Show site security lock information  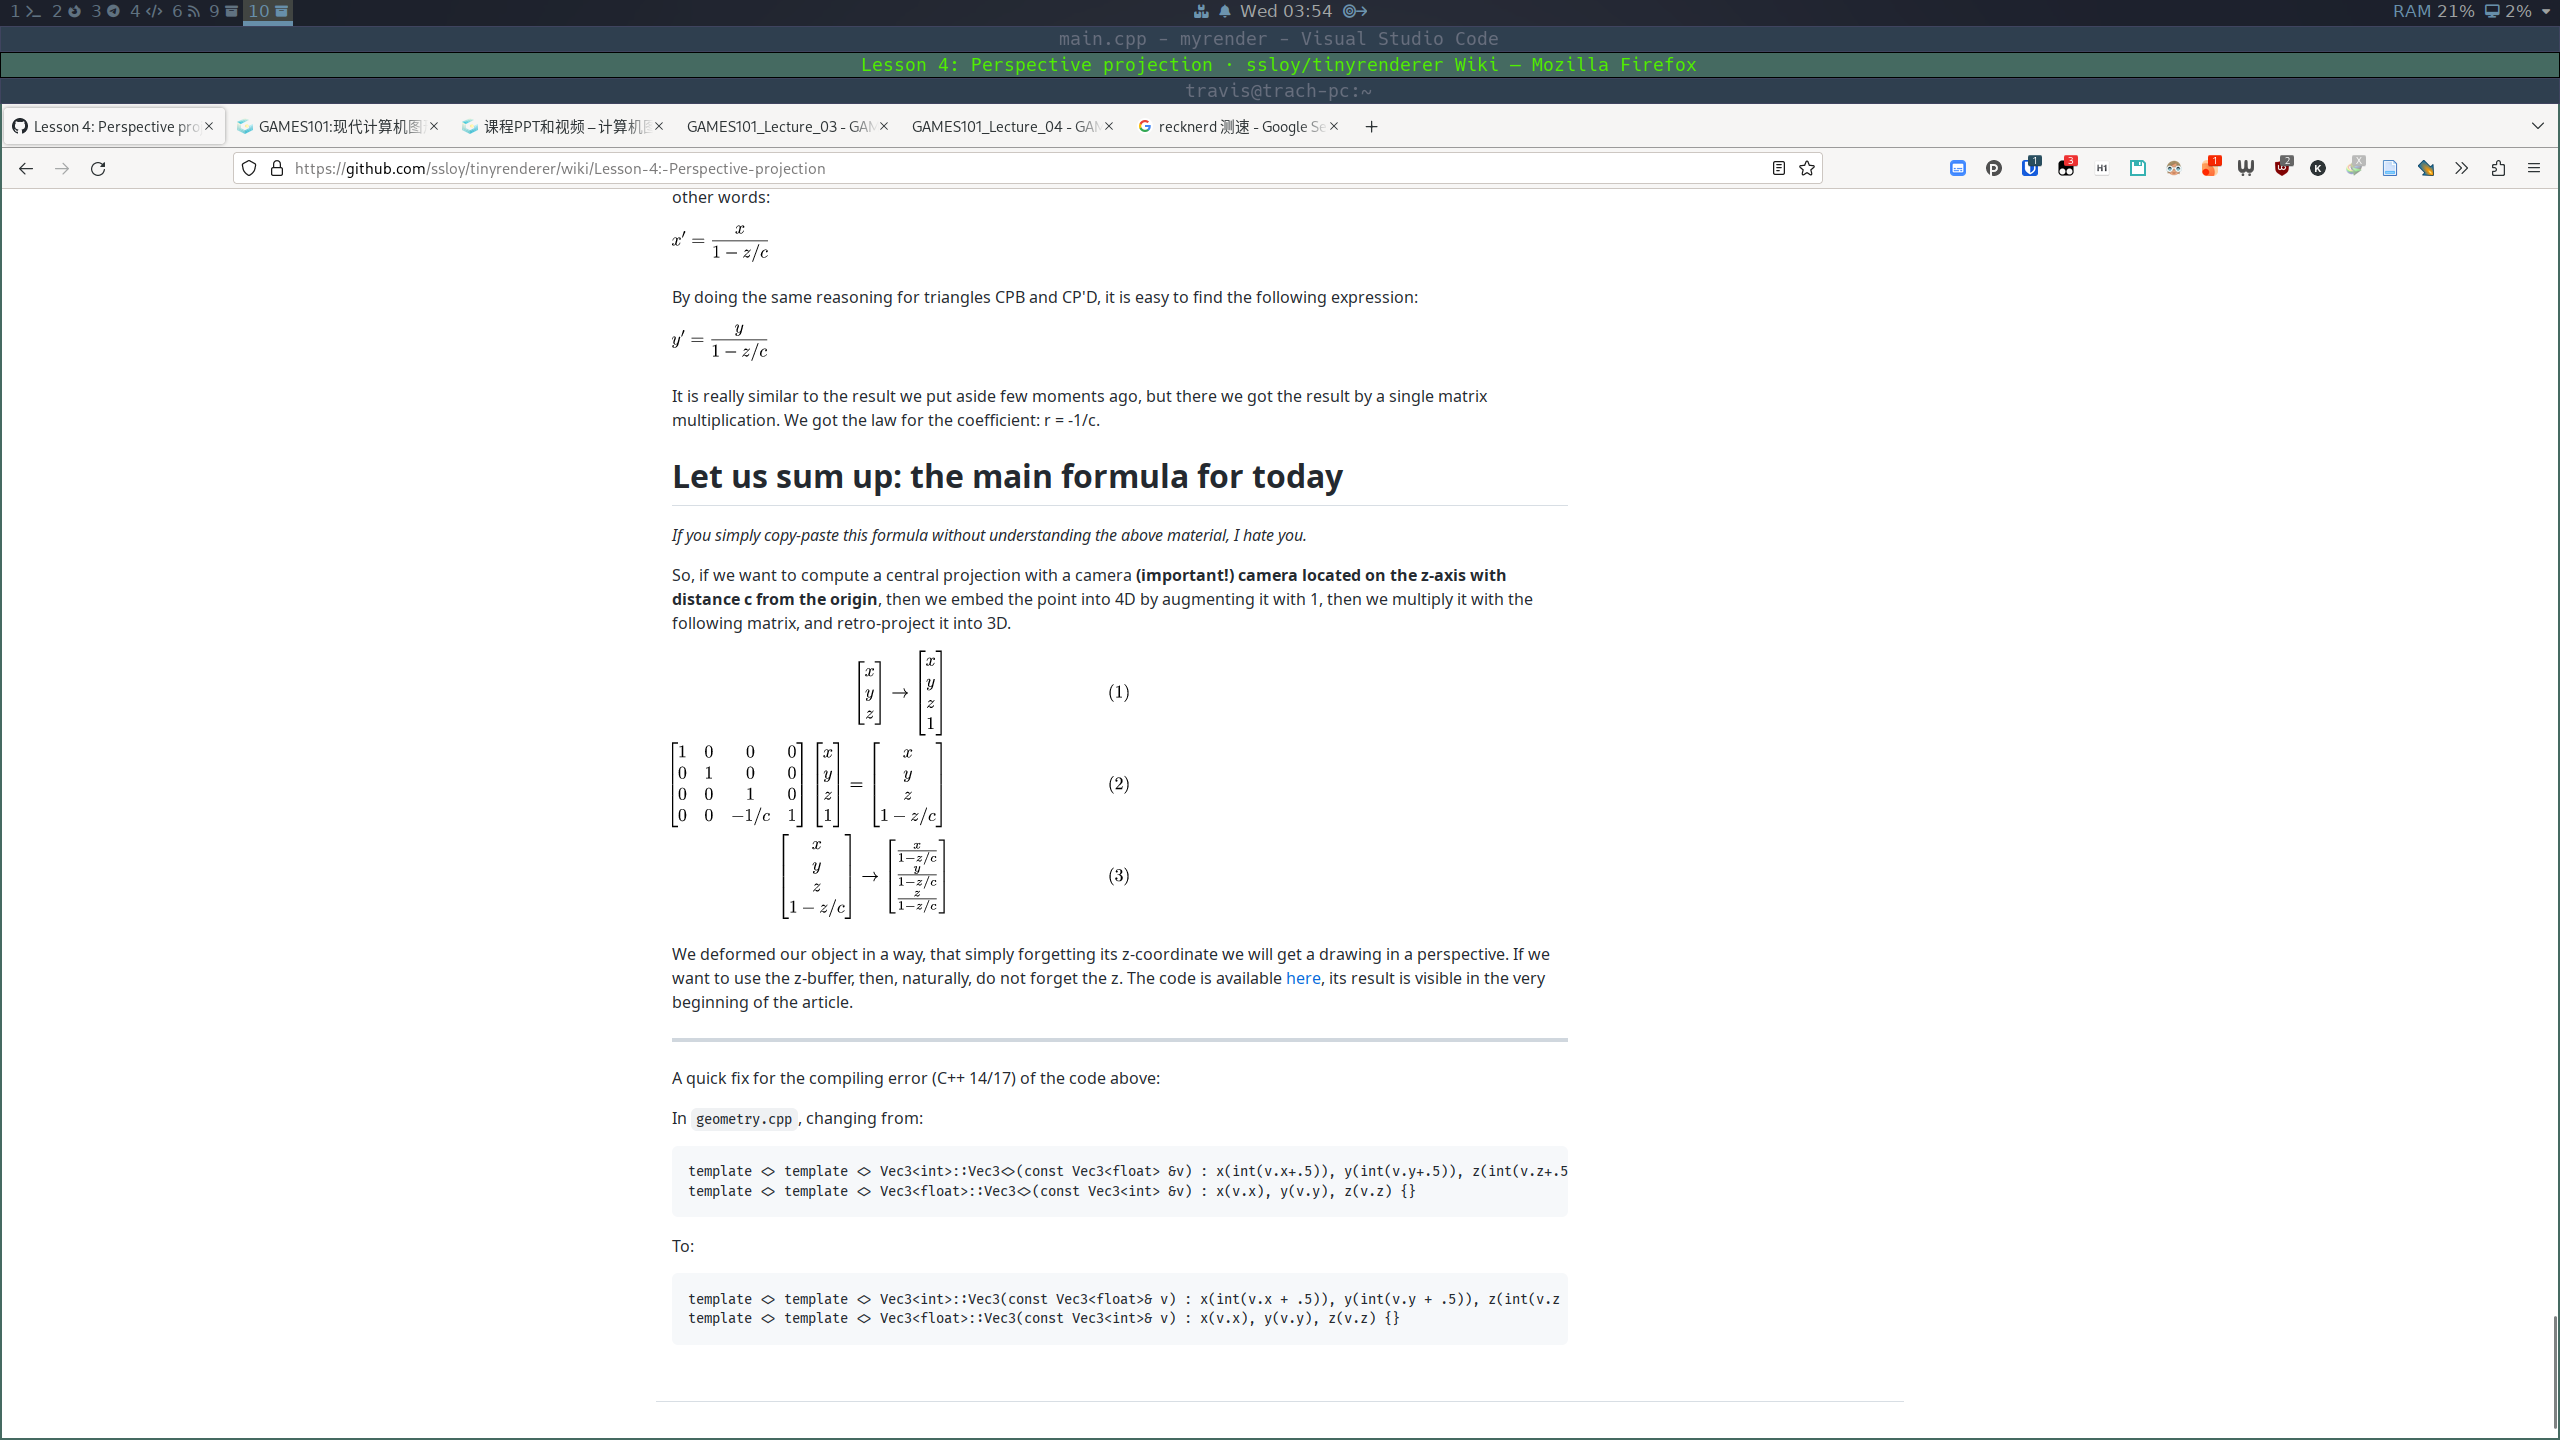(277, 168)
